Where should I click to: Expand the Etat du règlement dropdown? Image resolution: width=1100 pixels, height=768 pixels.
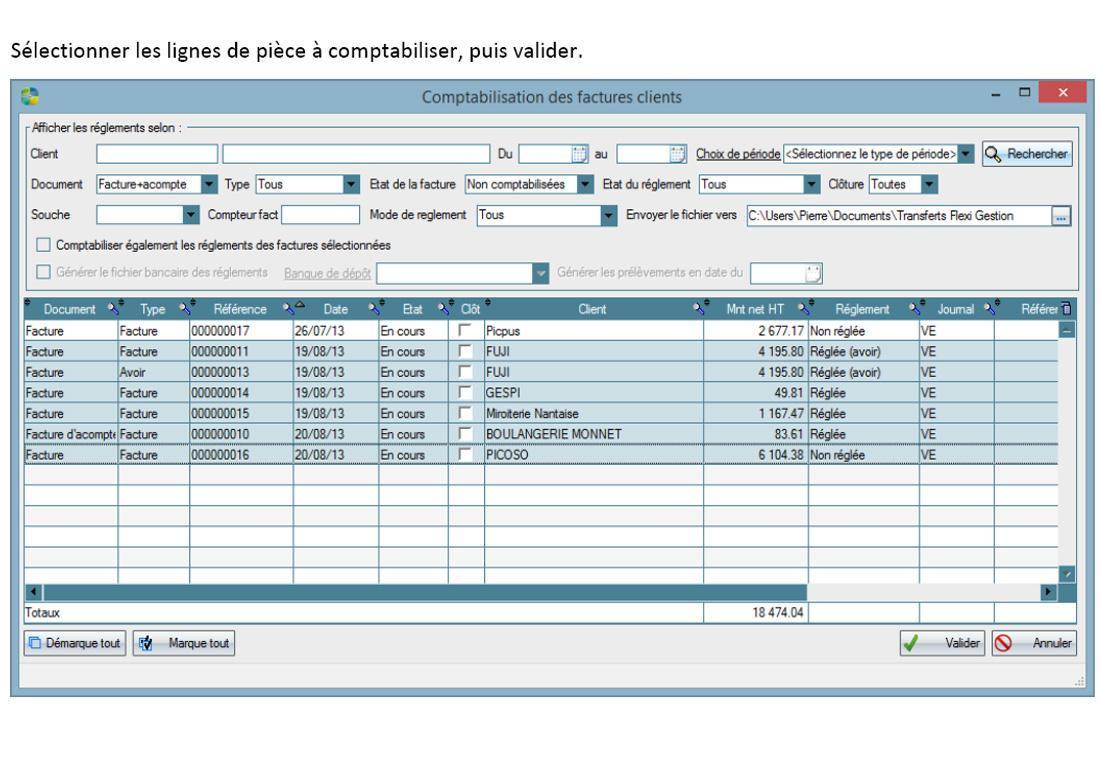click(811, 184)
